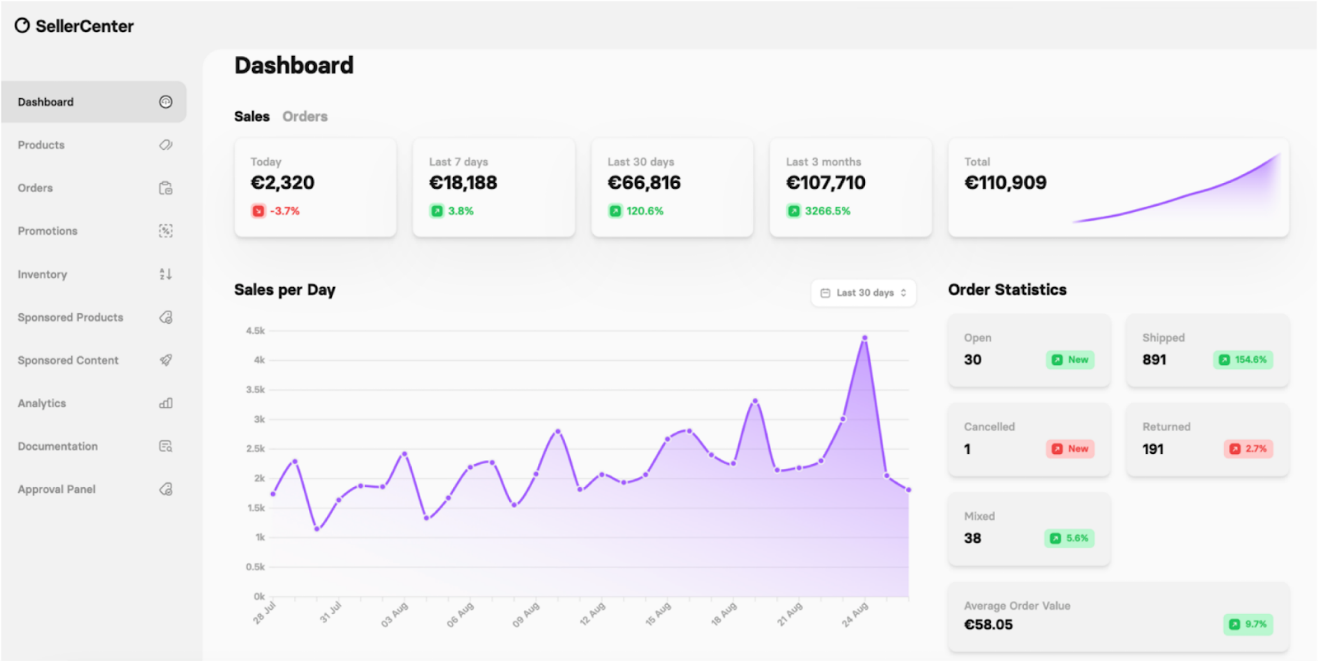Click the Order Statistics heading
Viewport: 1318px width, 661px height.
click(x=1007, y=290)
